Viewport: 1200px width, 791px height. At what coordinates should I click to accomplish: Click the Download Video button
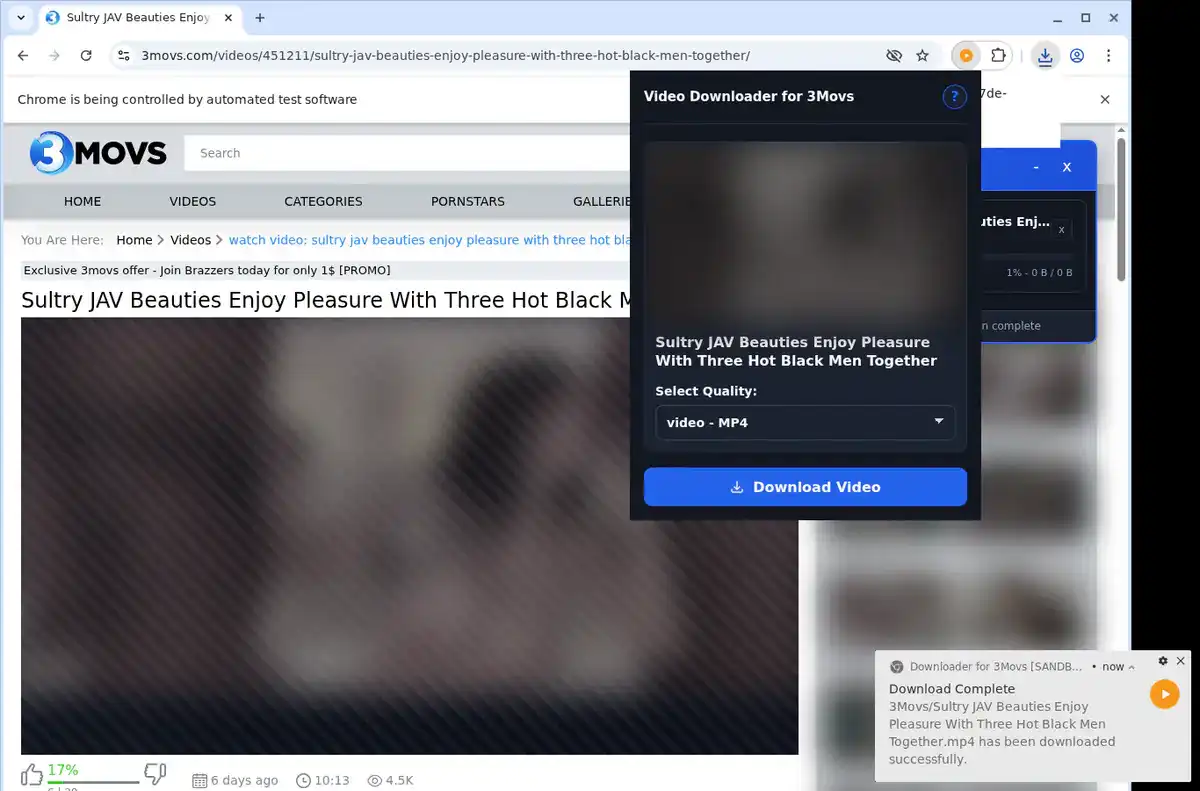pyautogui.click(x=805, y=487)
